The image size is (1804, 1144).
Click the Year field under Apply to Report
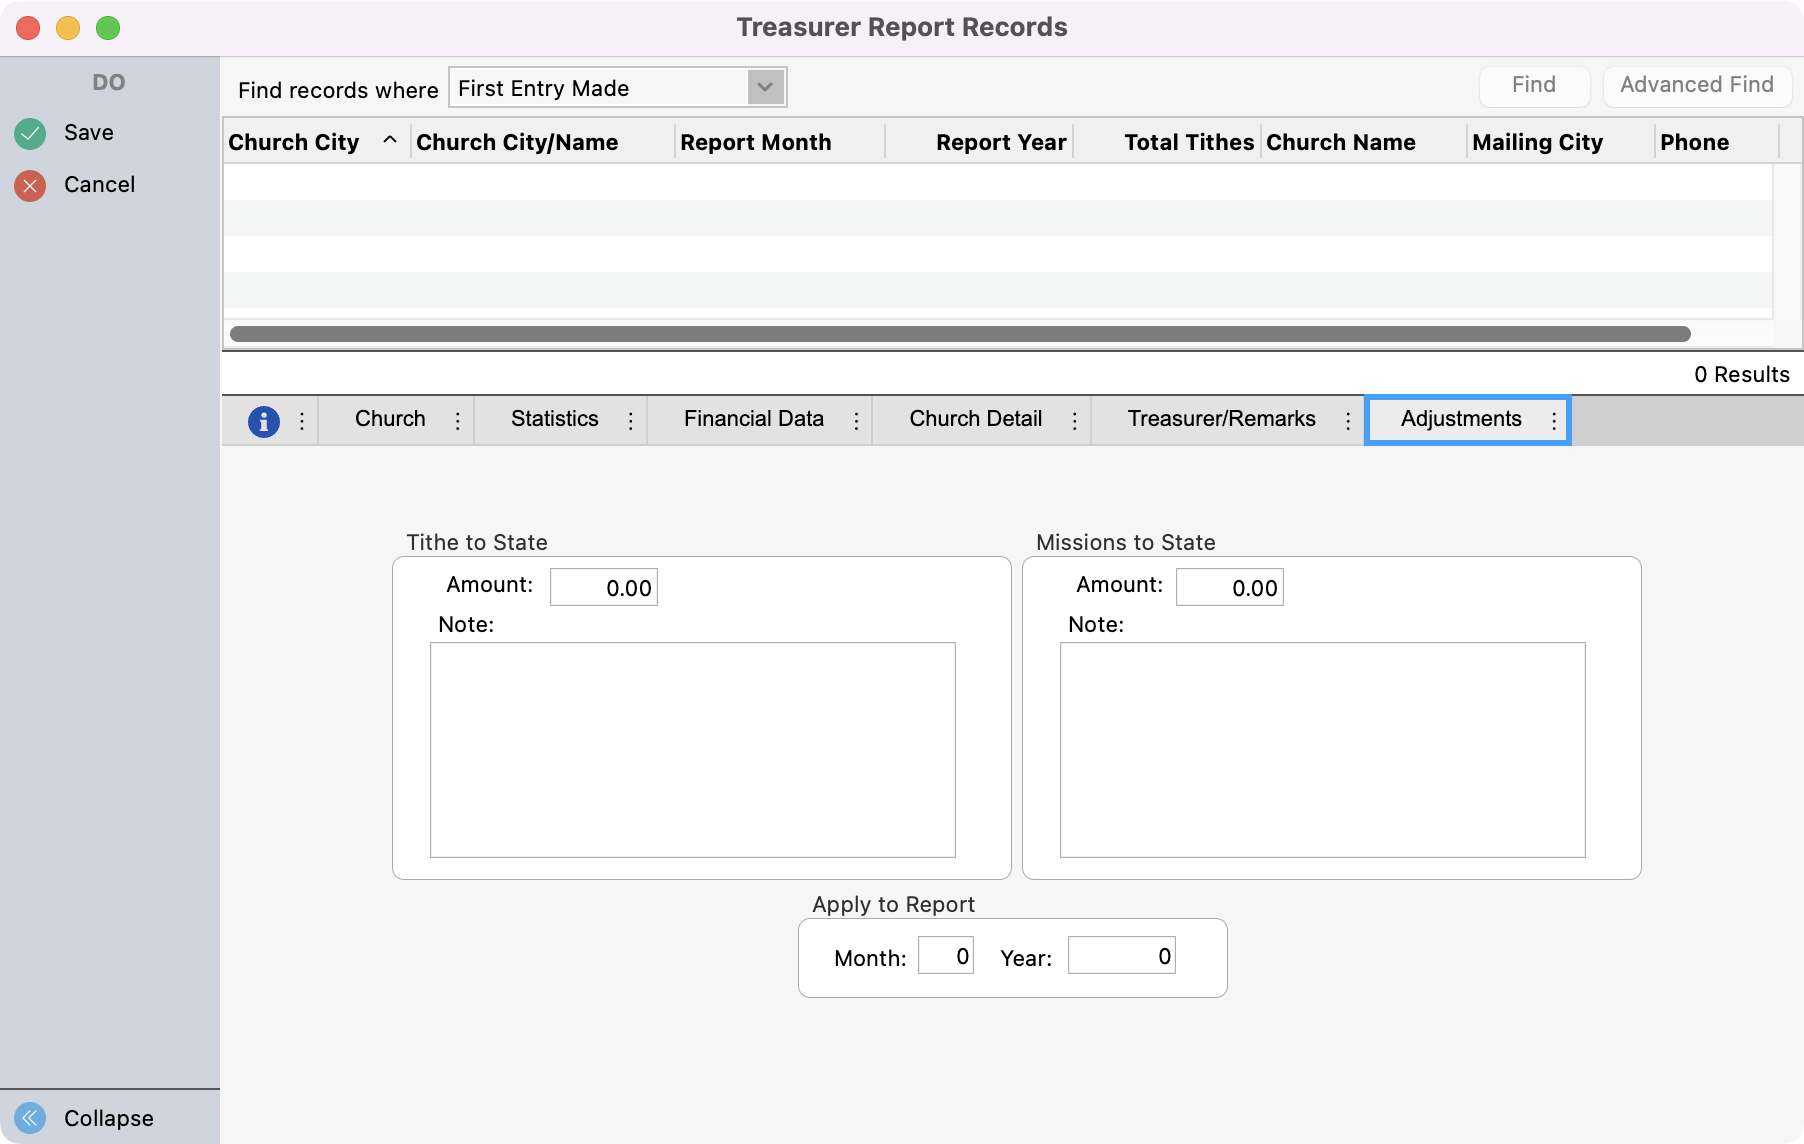pyautogui.click(x=1121, y=956)
